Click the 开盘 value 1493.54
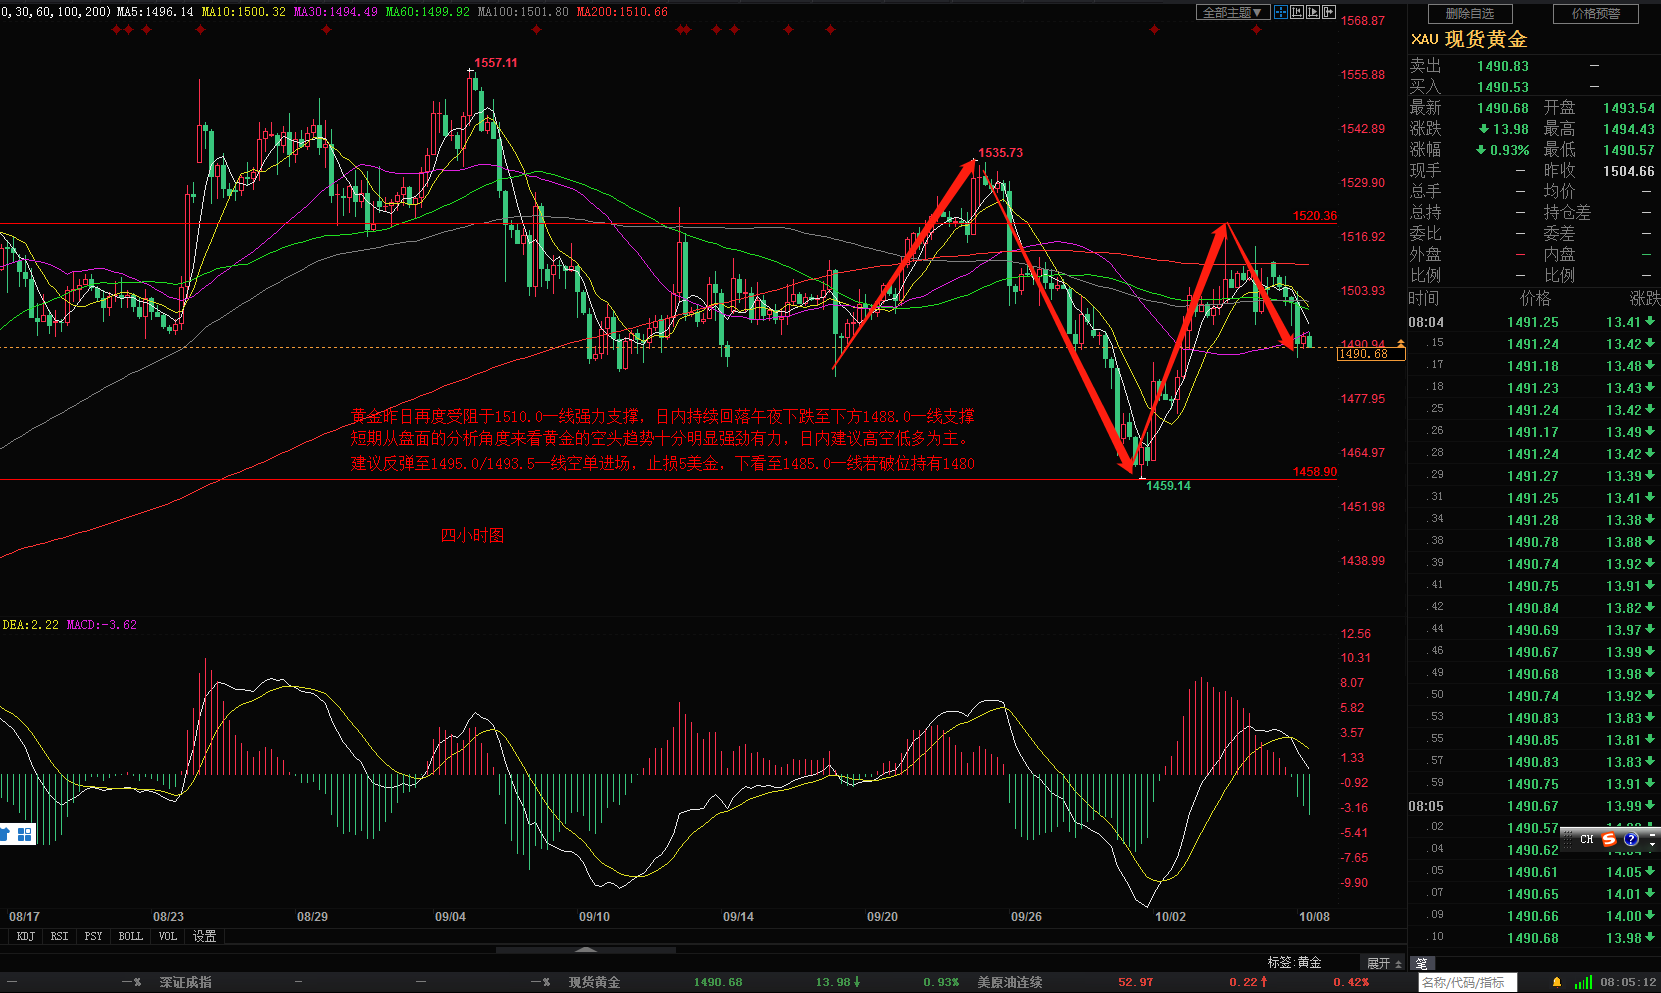This screenshot has height=993, width=1661. click(1629, 108)
